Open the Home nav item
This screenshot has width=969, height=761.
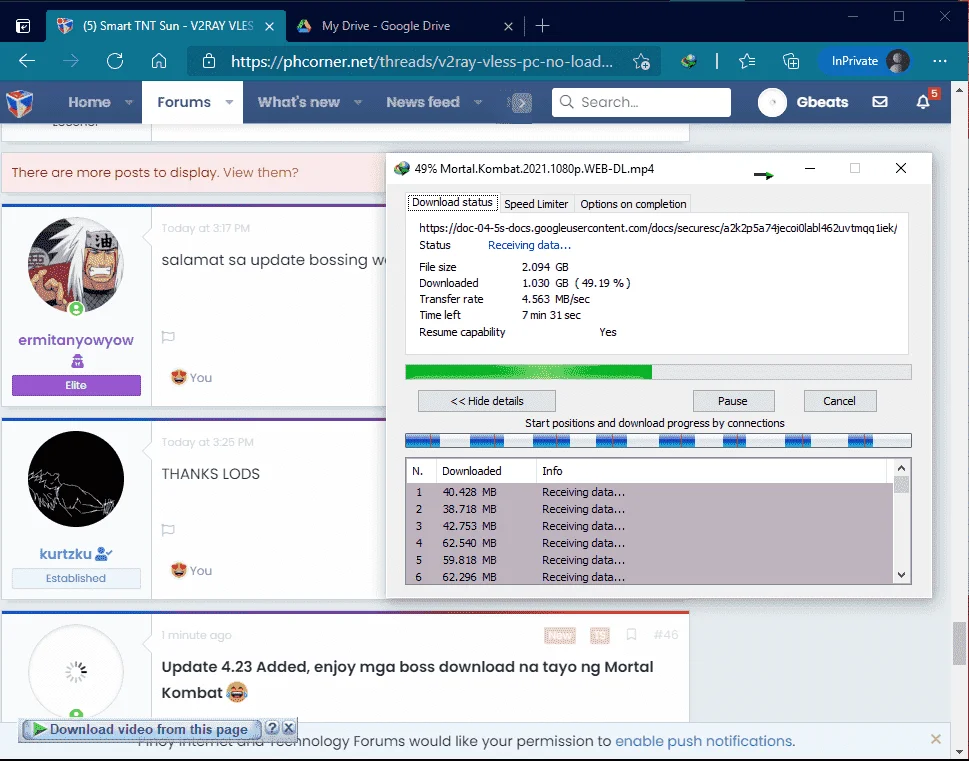89,102
